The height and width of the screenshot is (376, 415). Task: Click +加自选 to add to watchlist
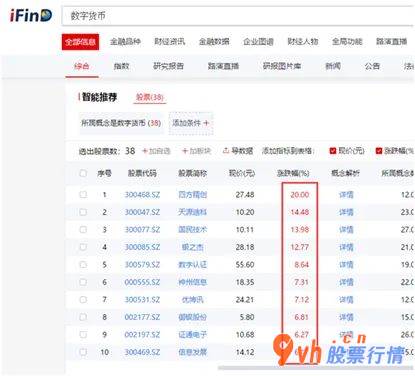click(156, 151)
